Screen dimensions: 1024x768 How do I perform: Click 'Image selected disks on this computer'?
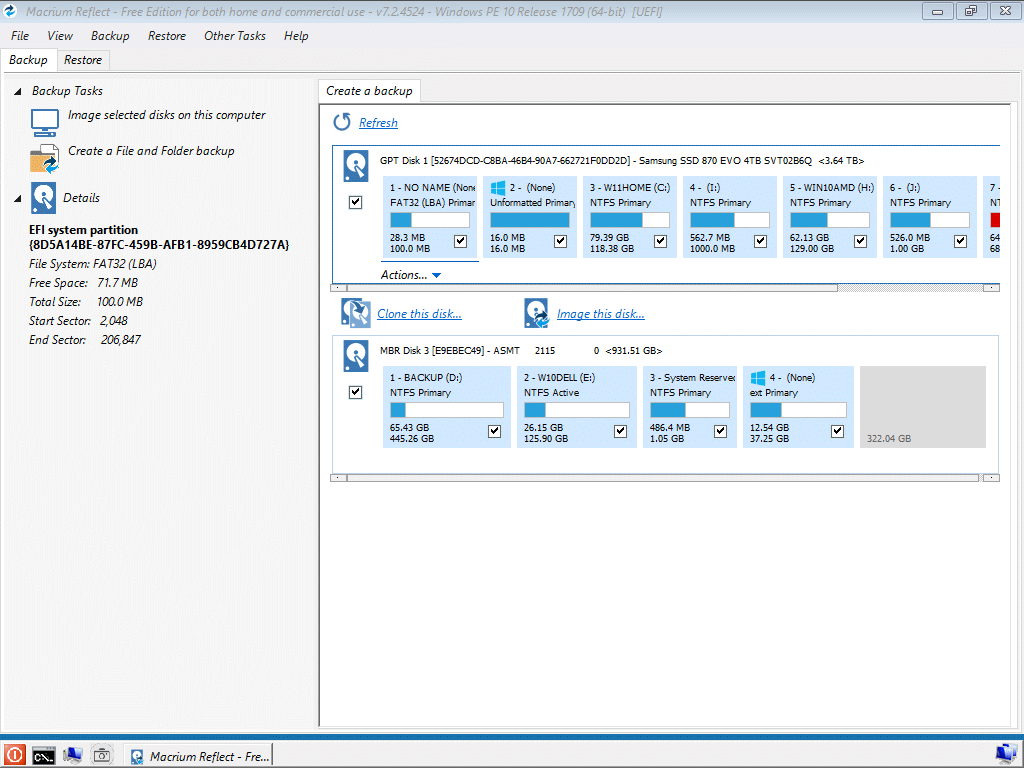[x=167, y=115]
